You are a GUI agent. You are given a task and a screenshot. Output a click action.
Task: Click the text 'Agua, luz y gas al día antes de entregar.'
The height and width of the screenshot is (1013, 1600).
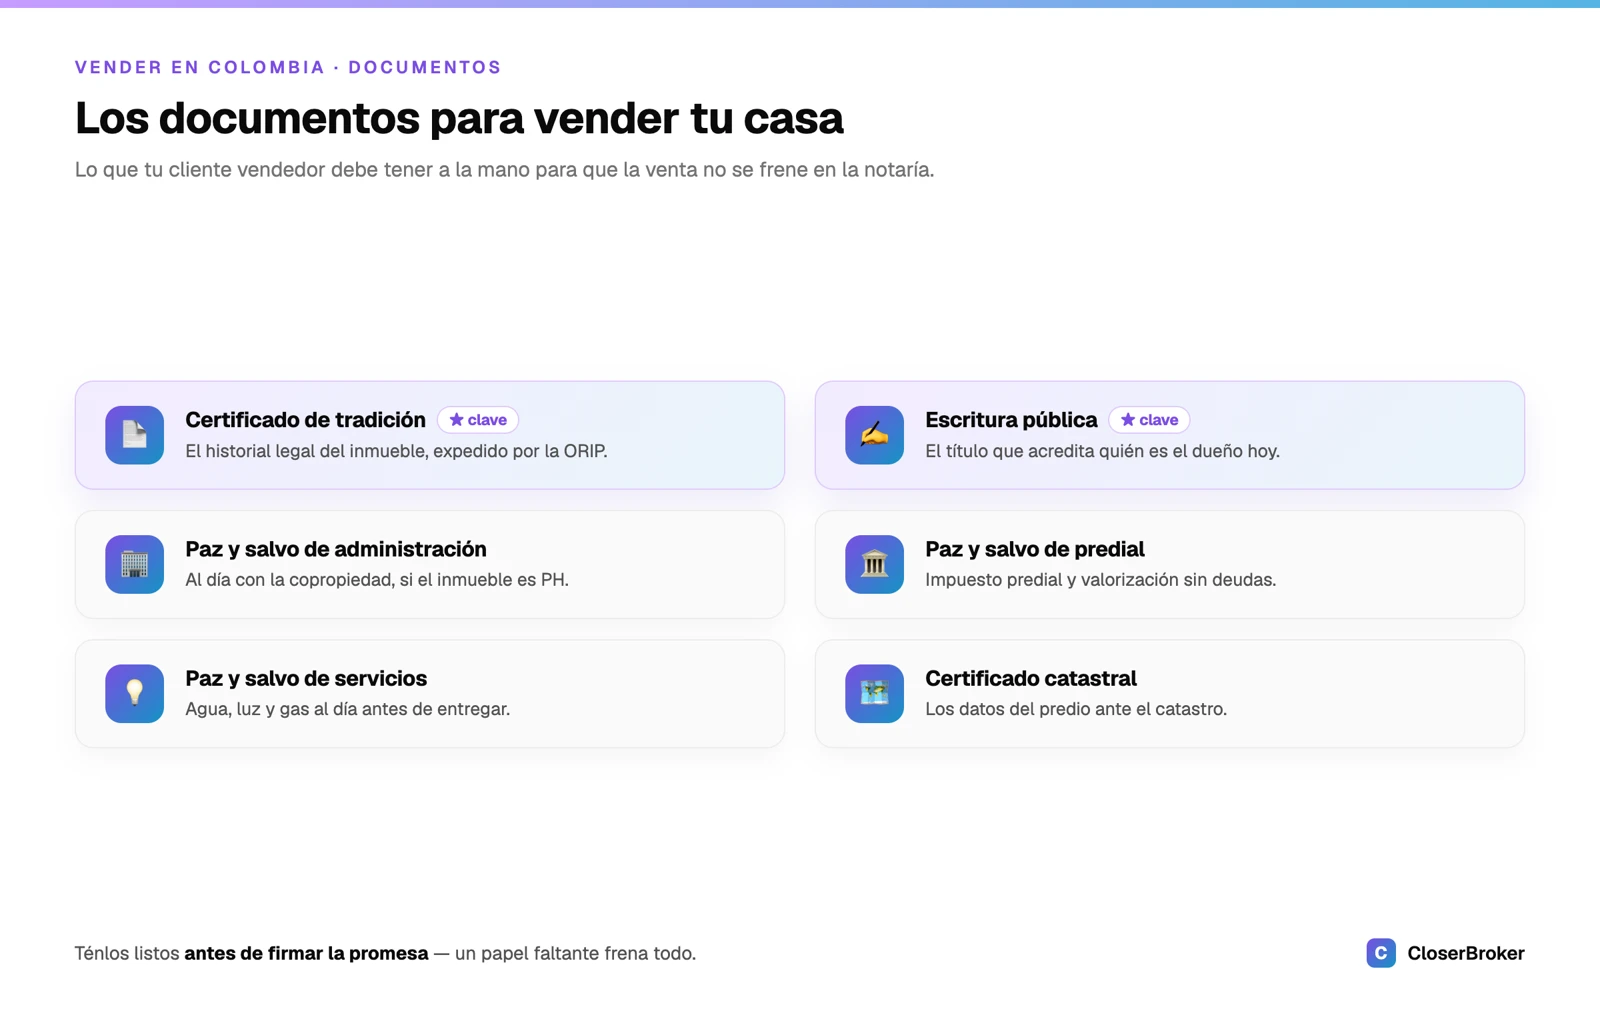pyautogui.click(x=348, y=709)
